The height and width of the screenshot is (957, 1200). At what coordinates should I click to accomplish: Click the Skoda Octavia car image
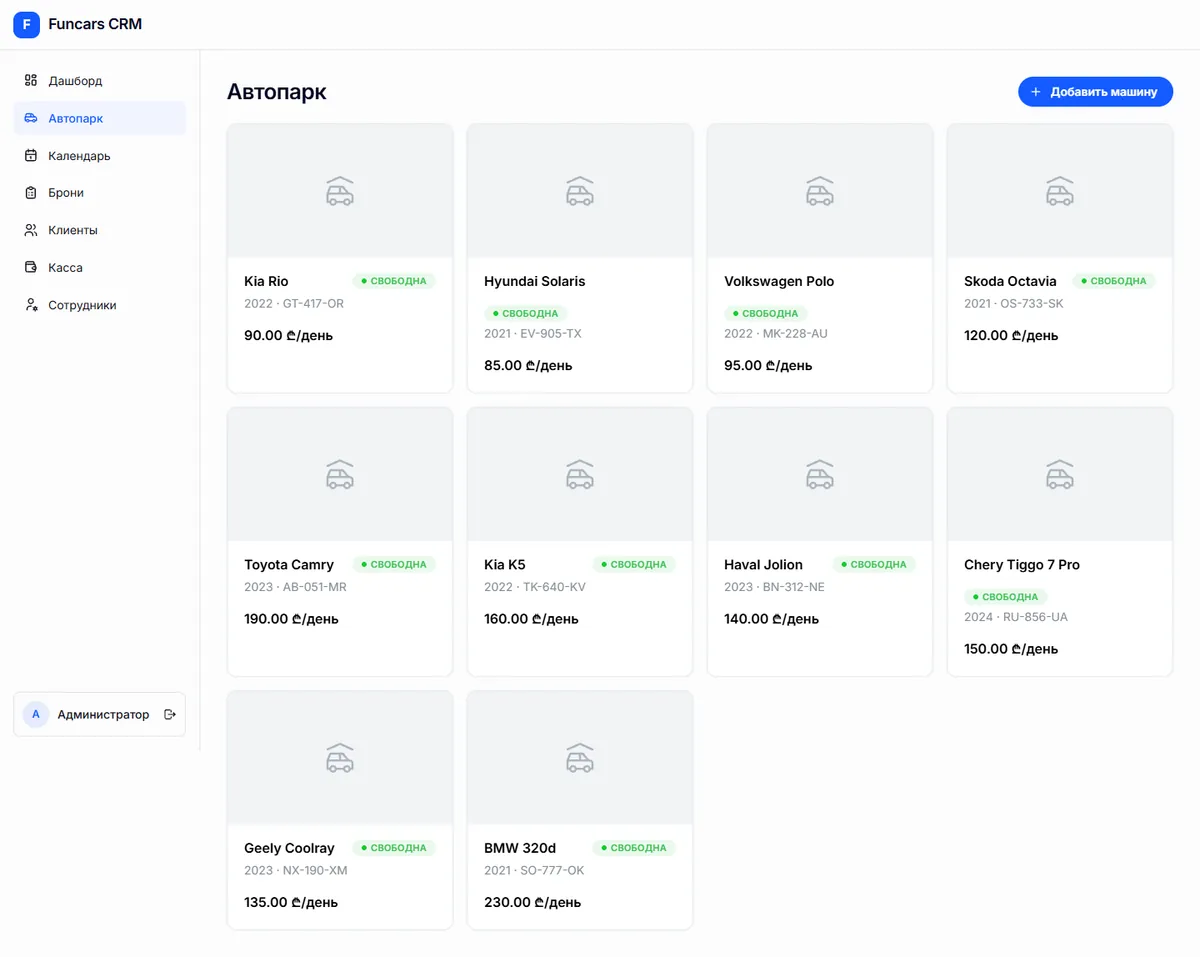pyautogui.click(x=1060, y=191)
